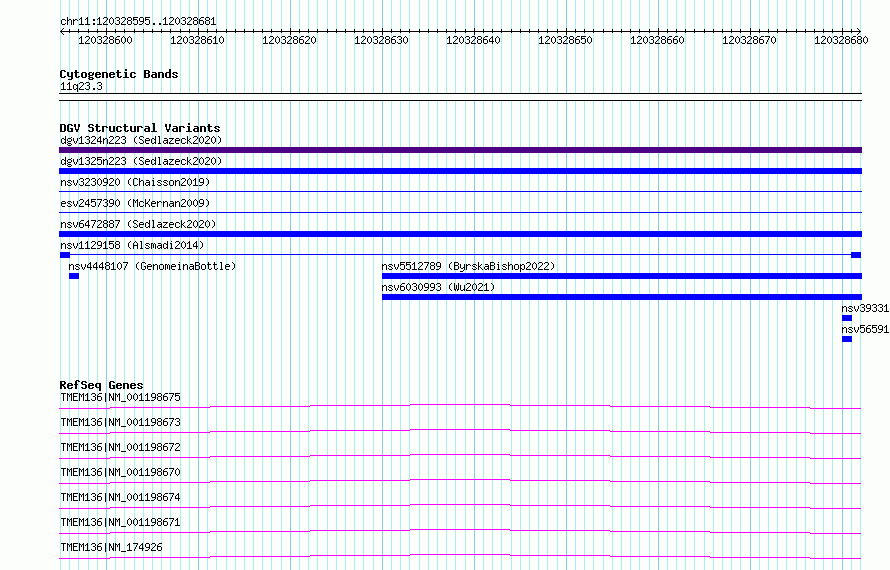The image size is (890, 570).
Task: Click the thick blue nsv6472887 variant bar
Action: coord(460,234)
